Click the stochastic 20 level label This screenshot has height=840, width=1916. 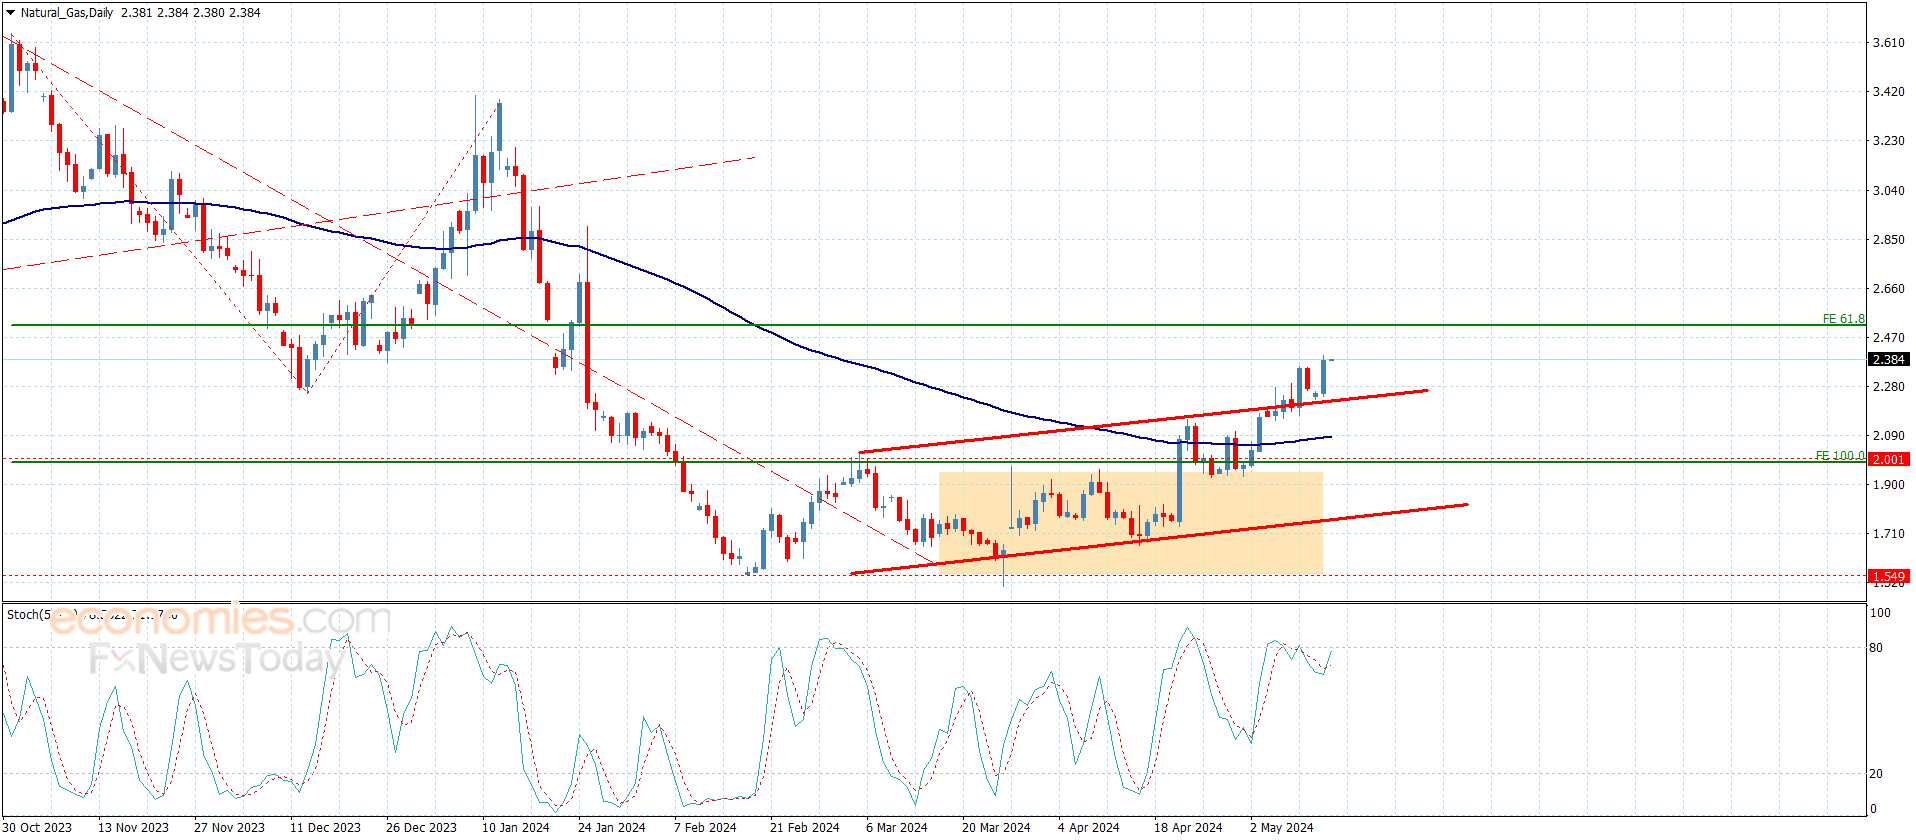click(1876, 774)
